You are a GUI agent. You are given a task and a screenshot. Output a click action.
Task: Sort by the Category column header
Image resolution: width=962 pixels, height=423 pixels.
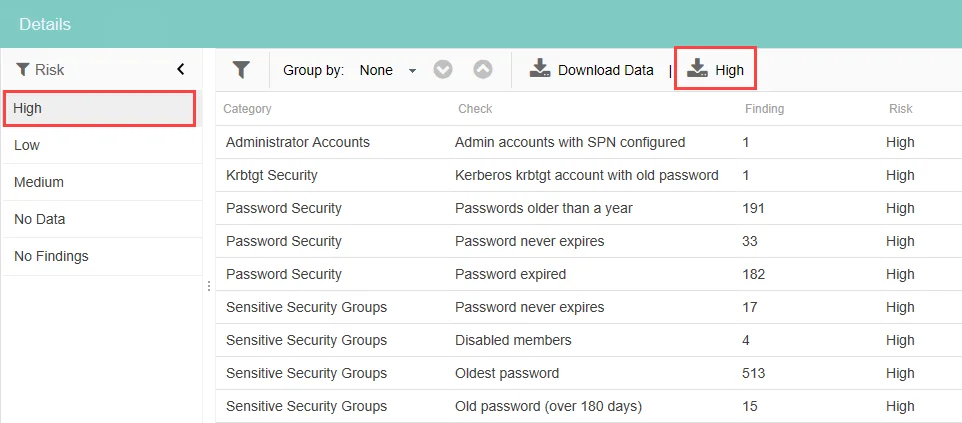[247, 109]
